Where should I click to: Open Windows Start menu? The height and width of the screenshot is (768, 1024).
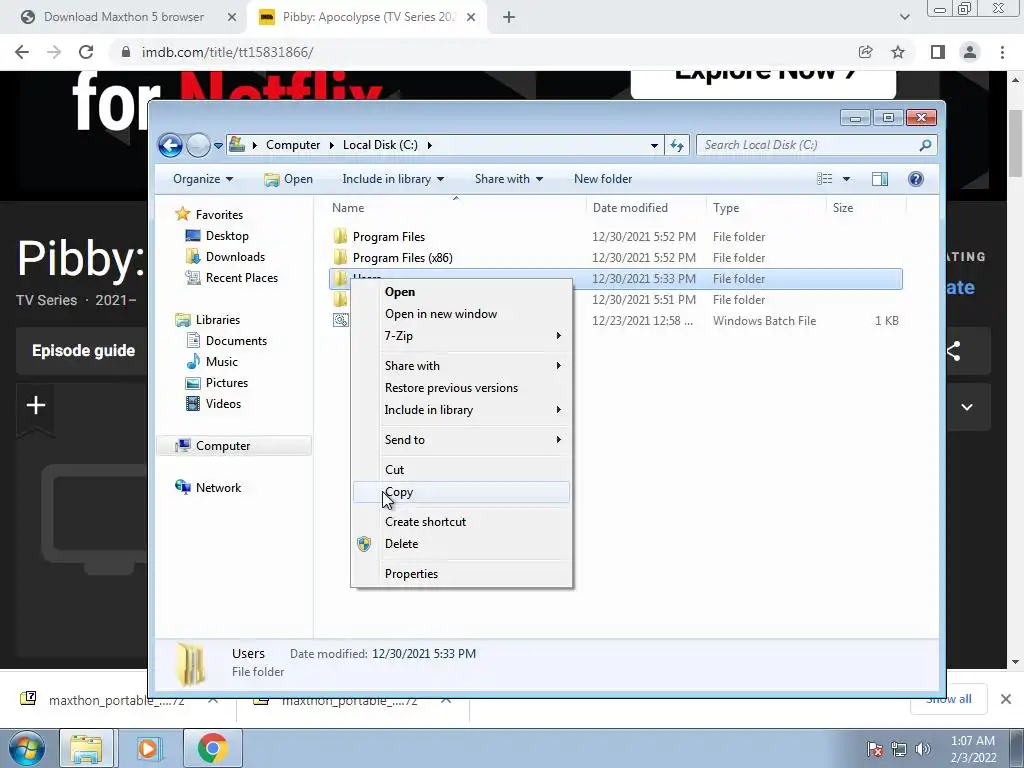pos(27,748)
